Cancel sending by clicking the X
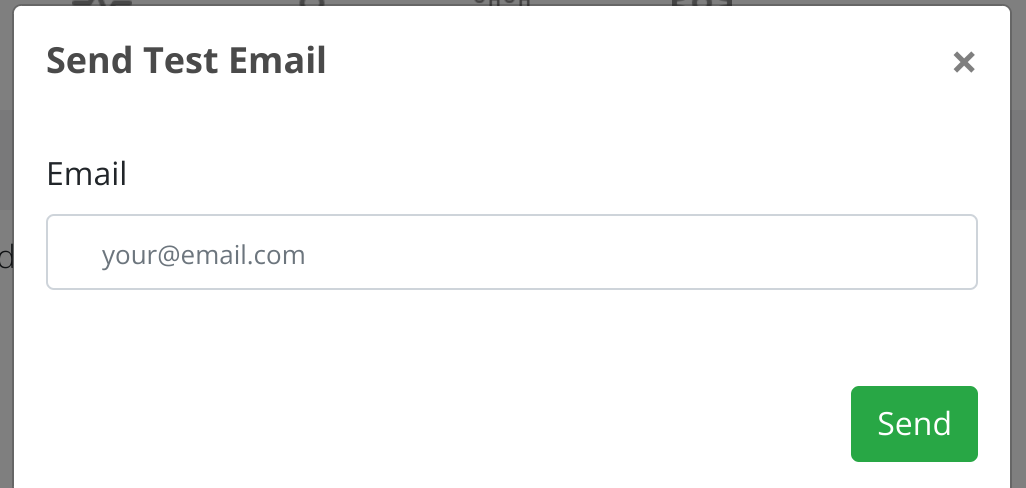This screenshot has width=1026, height=488. click(963, 63)
